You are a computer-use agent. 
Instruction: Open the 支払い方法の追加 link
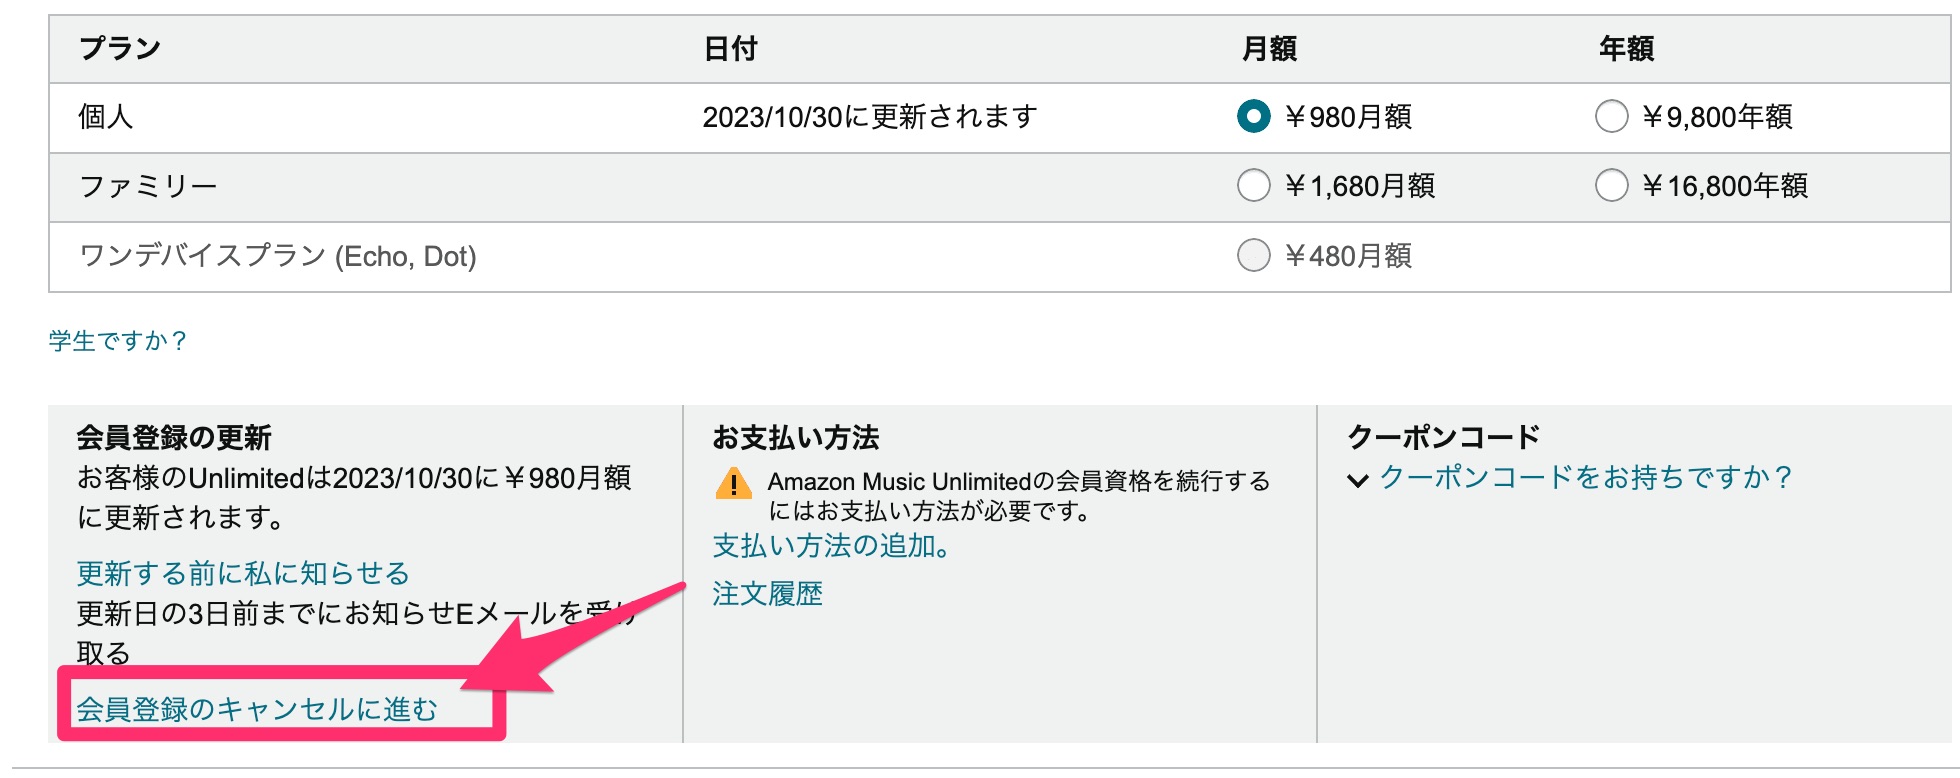pyautogui.click(x=831, y=546)
